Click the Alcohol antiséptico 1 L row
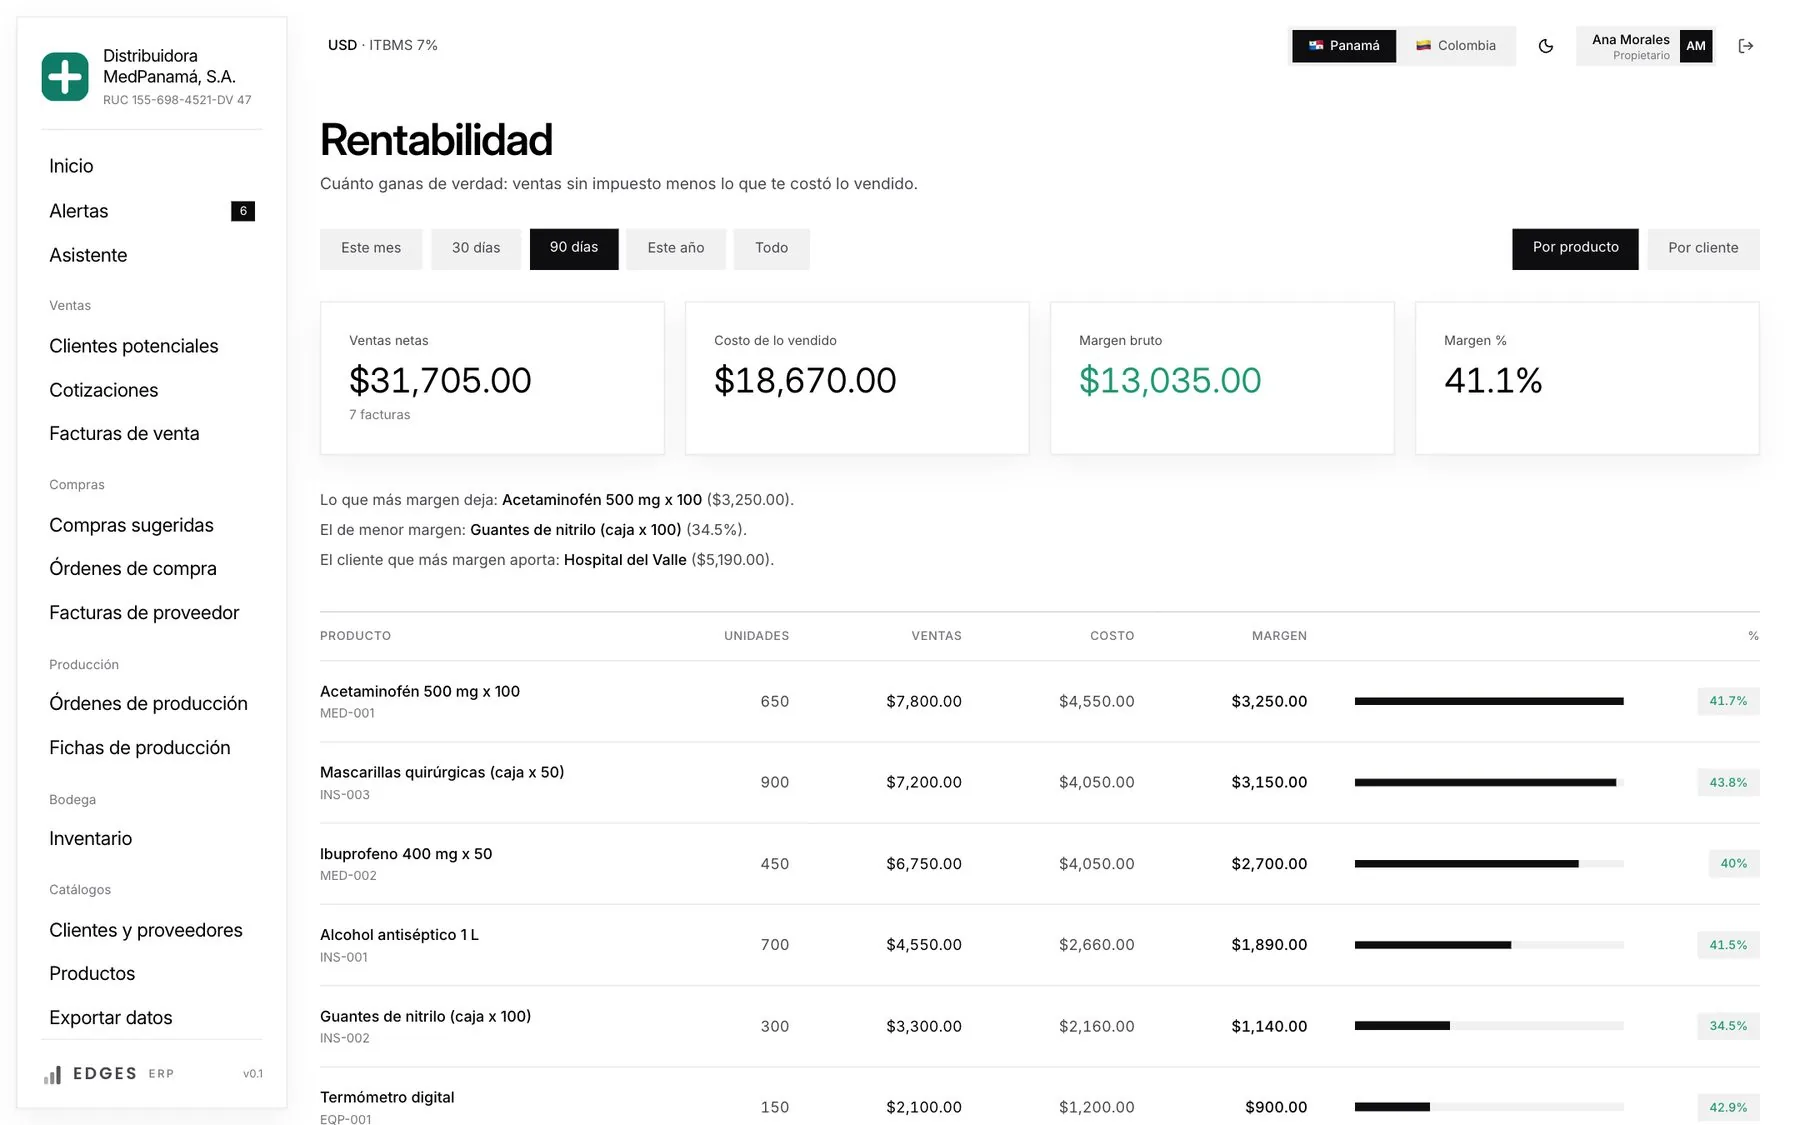Screen dimensions: 1800x1125 [x=1039, y=945]
